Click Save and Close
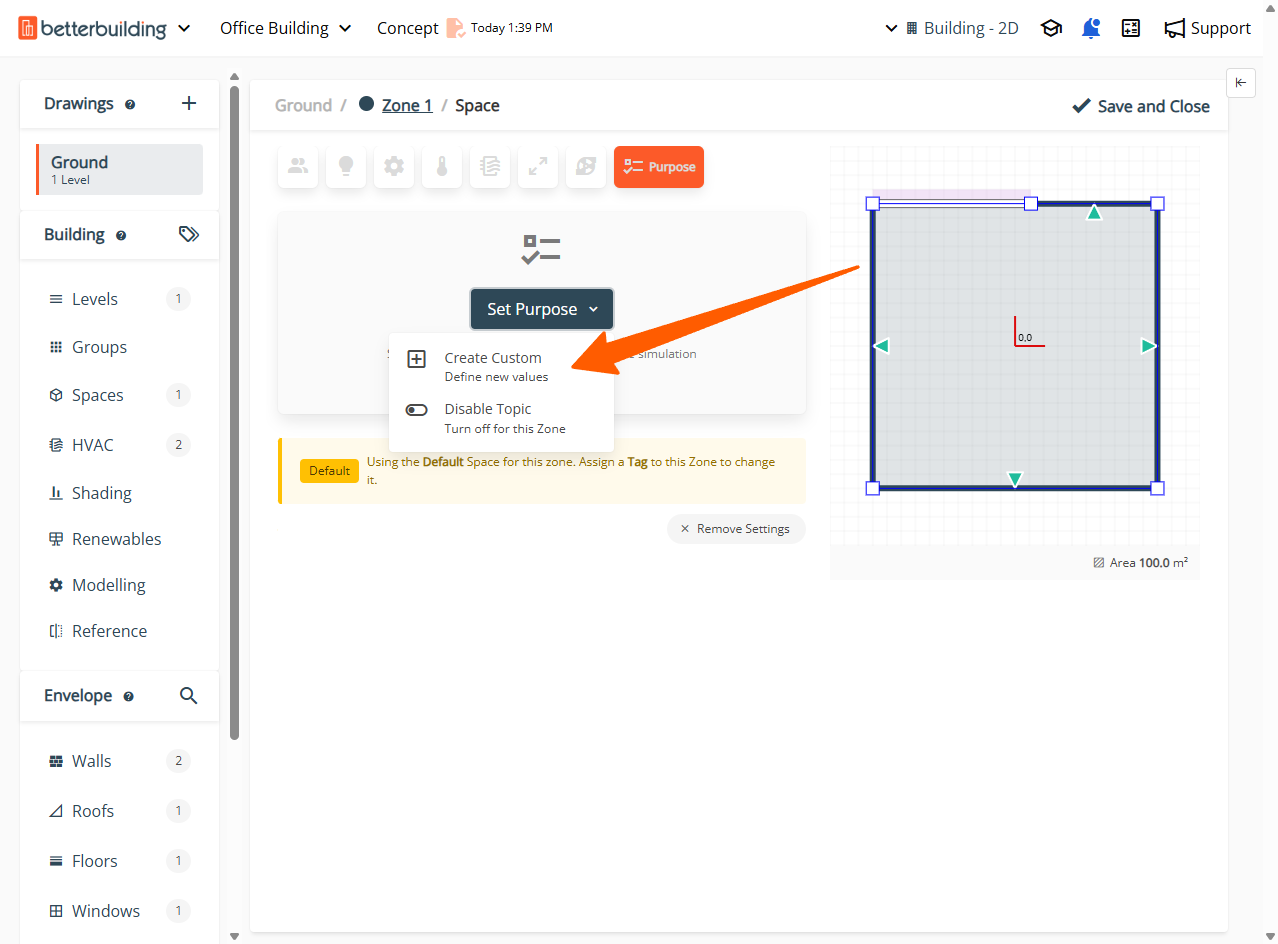The image size is (1278, 944). click(x=1141, y=106)
